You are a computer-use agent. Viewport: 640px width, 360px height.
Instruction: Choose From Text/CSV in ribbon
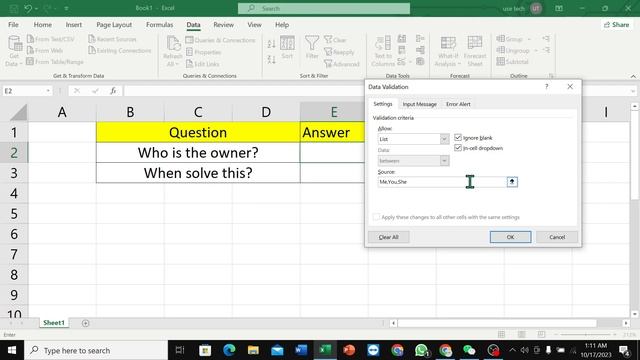51,39
